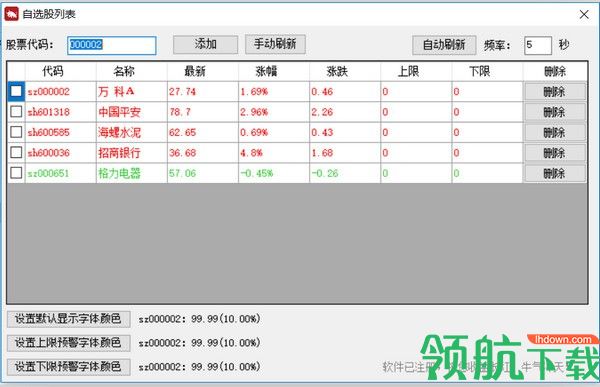Select the sh601318 code cell

click(60, 112)
